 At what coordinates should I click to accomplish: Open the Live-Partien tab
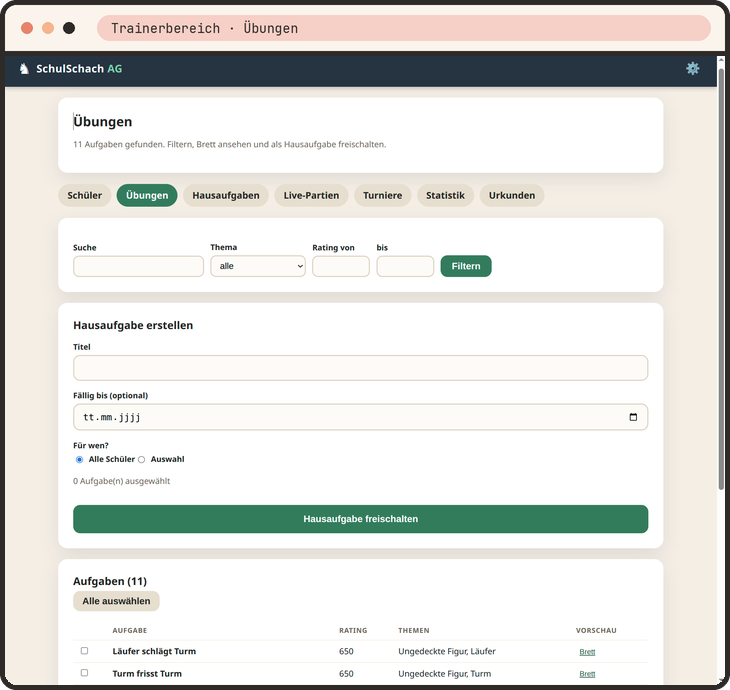[311, 196]
